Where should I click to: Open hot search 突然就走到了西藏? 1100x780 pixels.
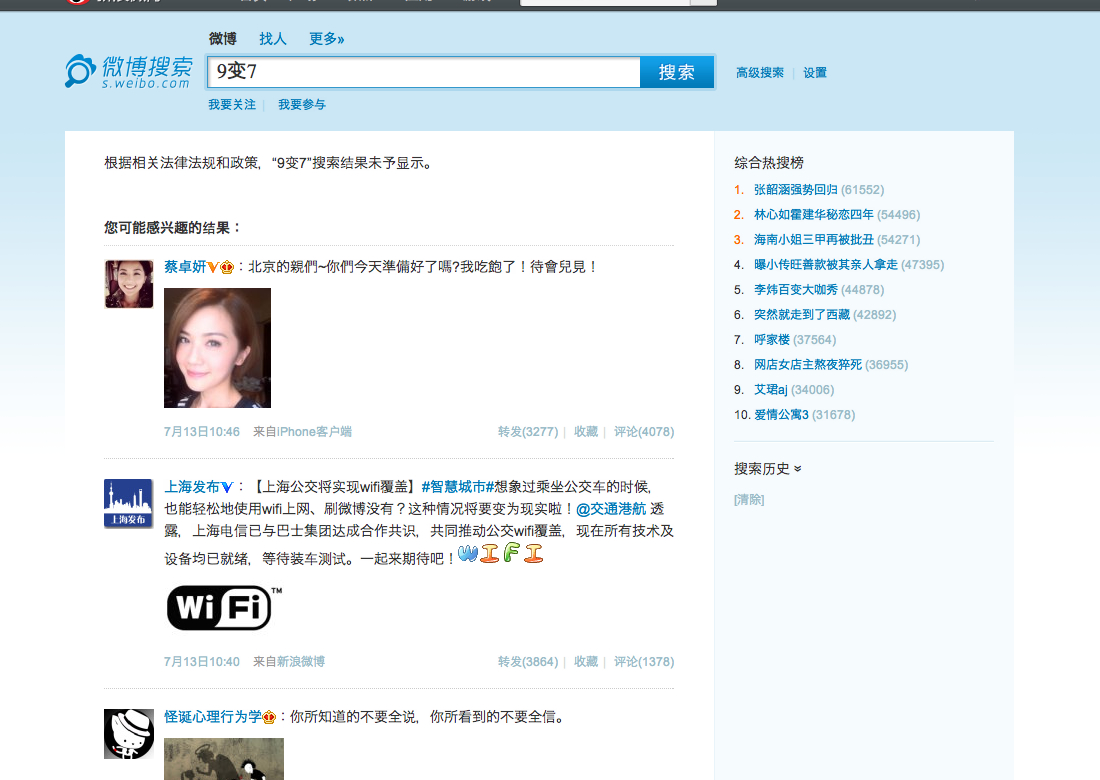pyautogui.click(x=802, y=315)
